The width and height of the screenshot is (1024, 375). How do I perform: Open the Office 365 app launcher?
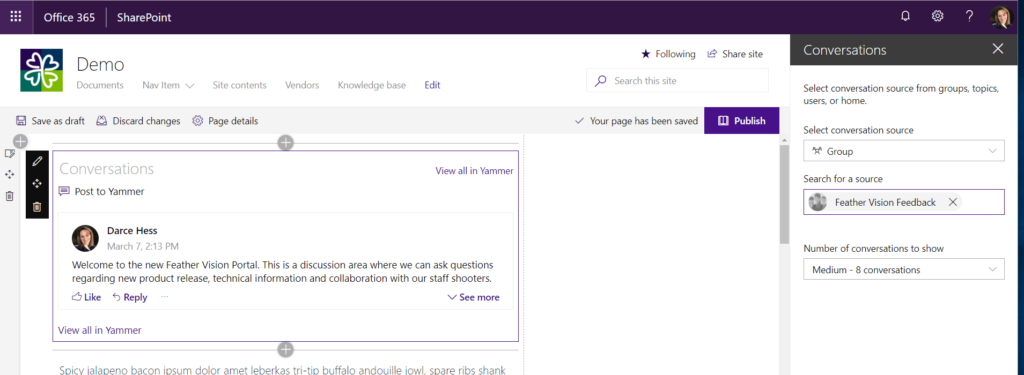click(x=16, y=17)
